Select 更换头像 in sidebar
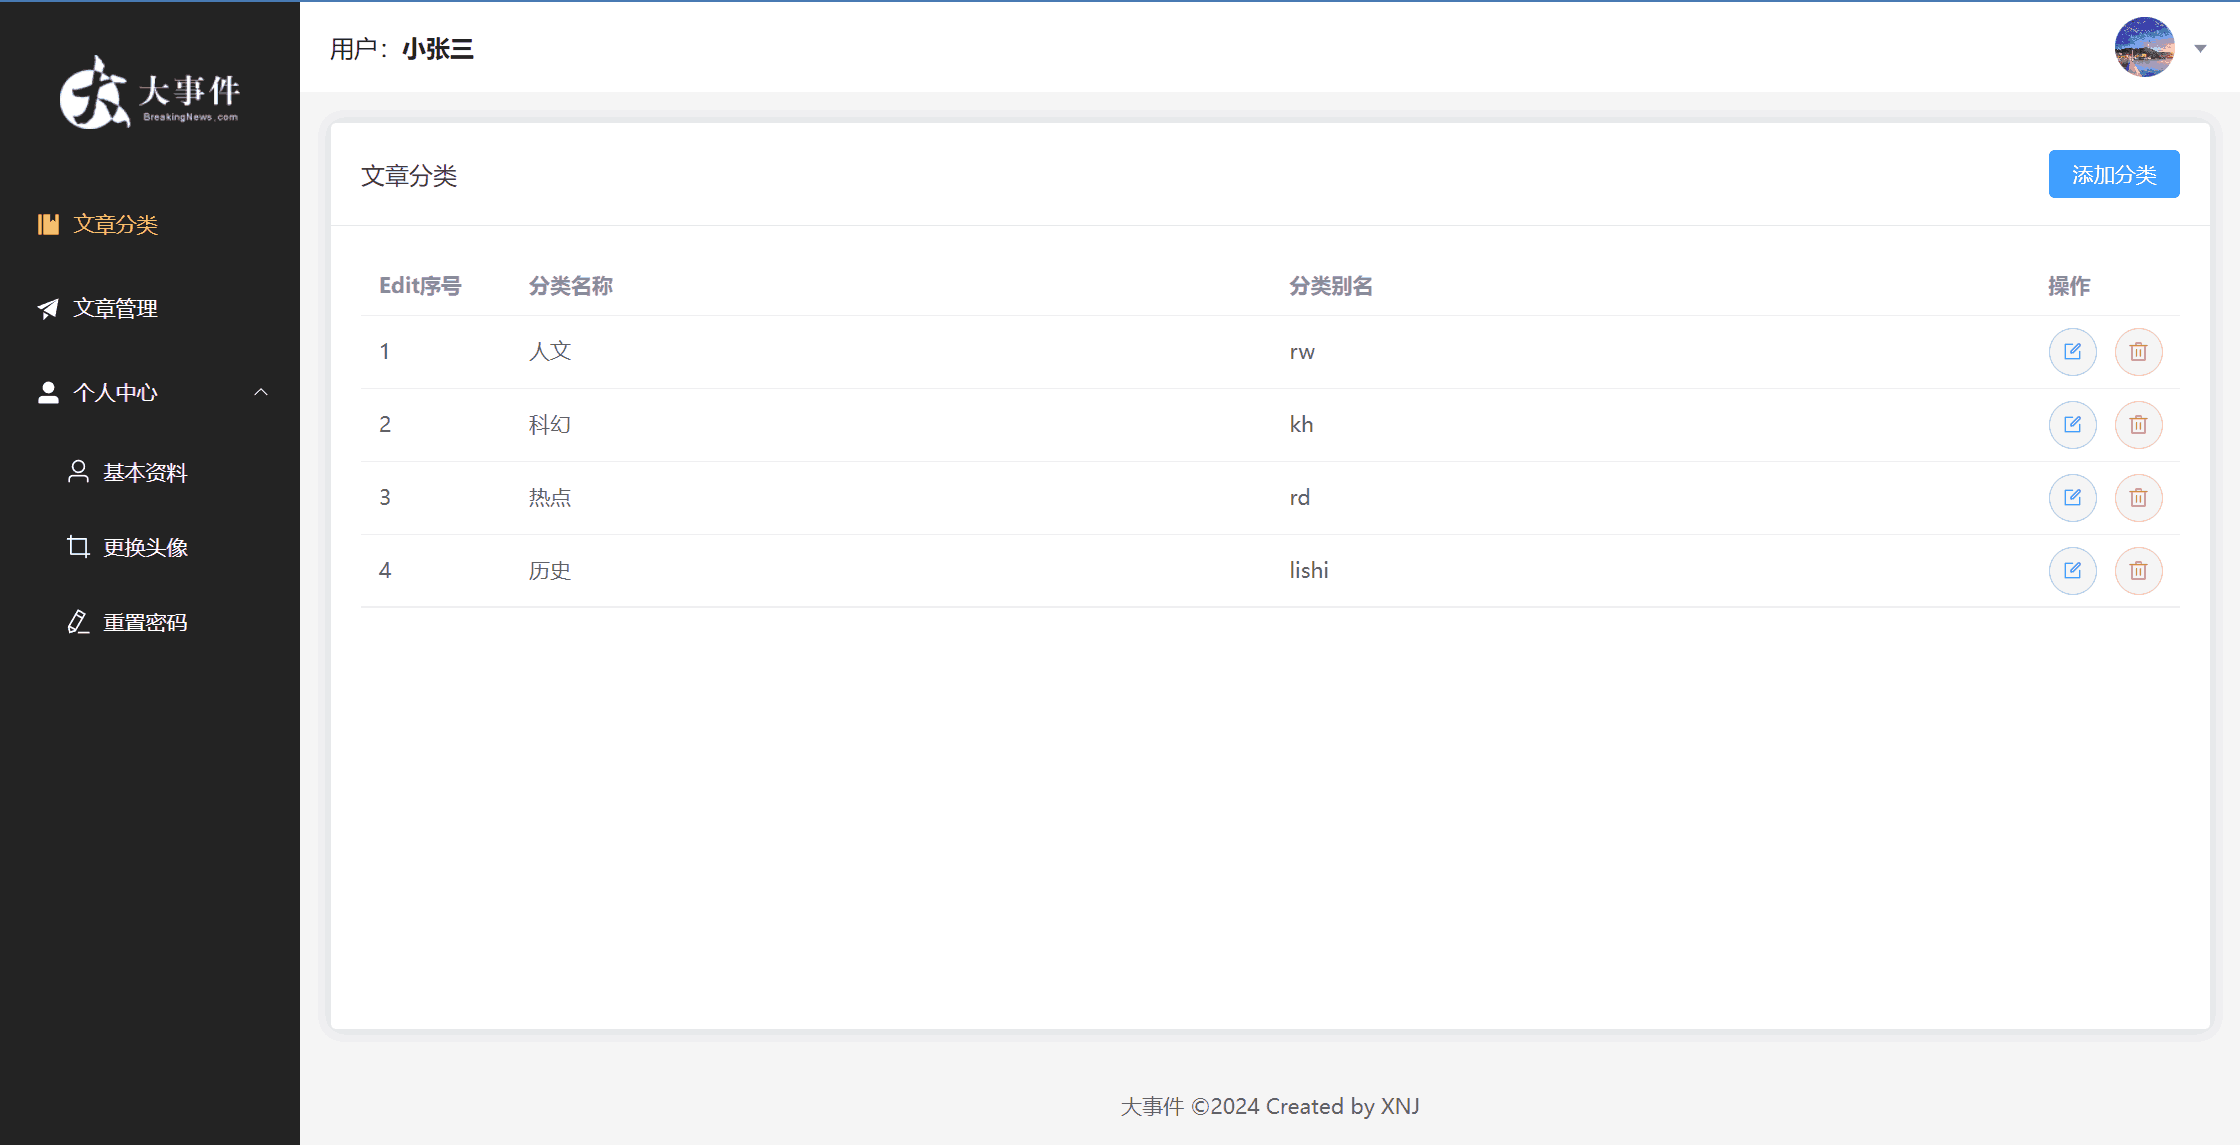This screenshot has height=1145, width=2240. click(144, 548)
